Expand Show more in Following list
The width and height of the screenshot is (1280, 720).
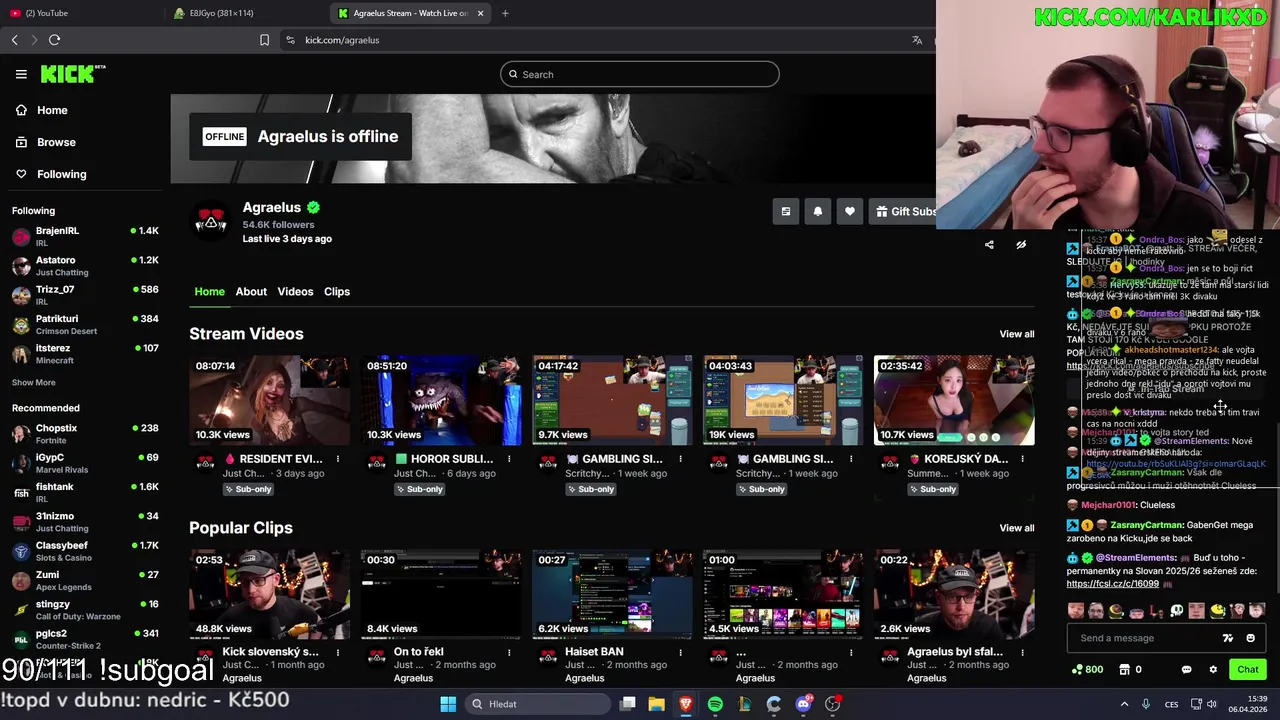click(x=34, y=382)
